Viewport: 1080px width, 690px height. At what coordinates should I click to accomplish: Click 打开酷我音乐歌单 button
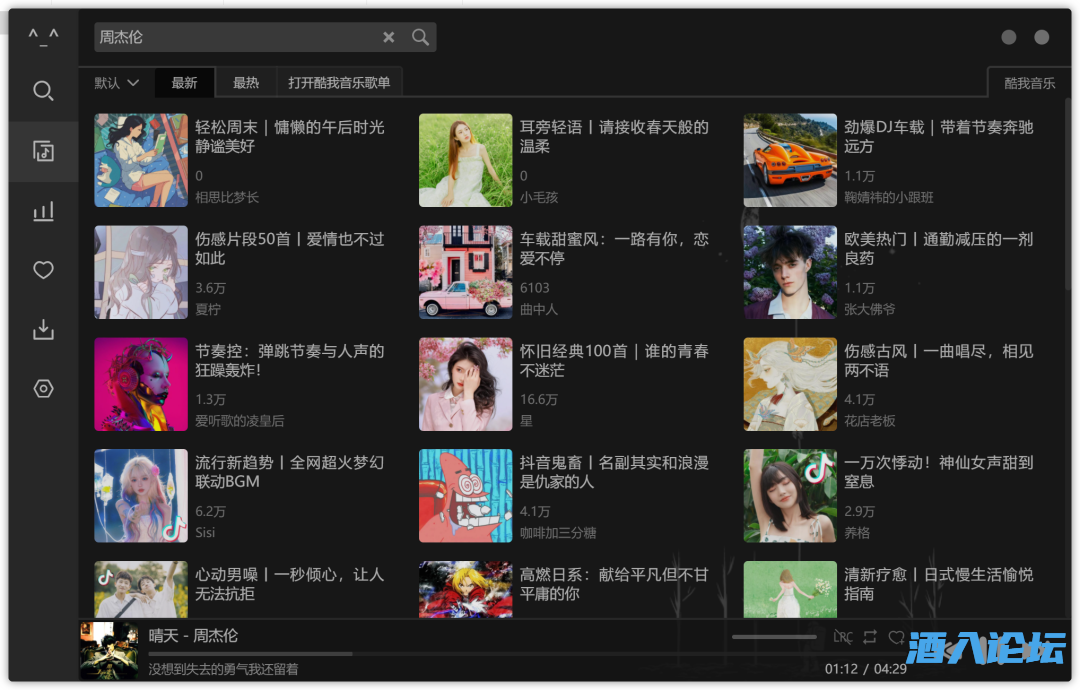click(339, 83)
